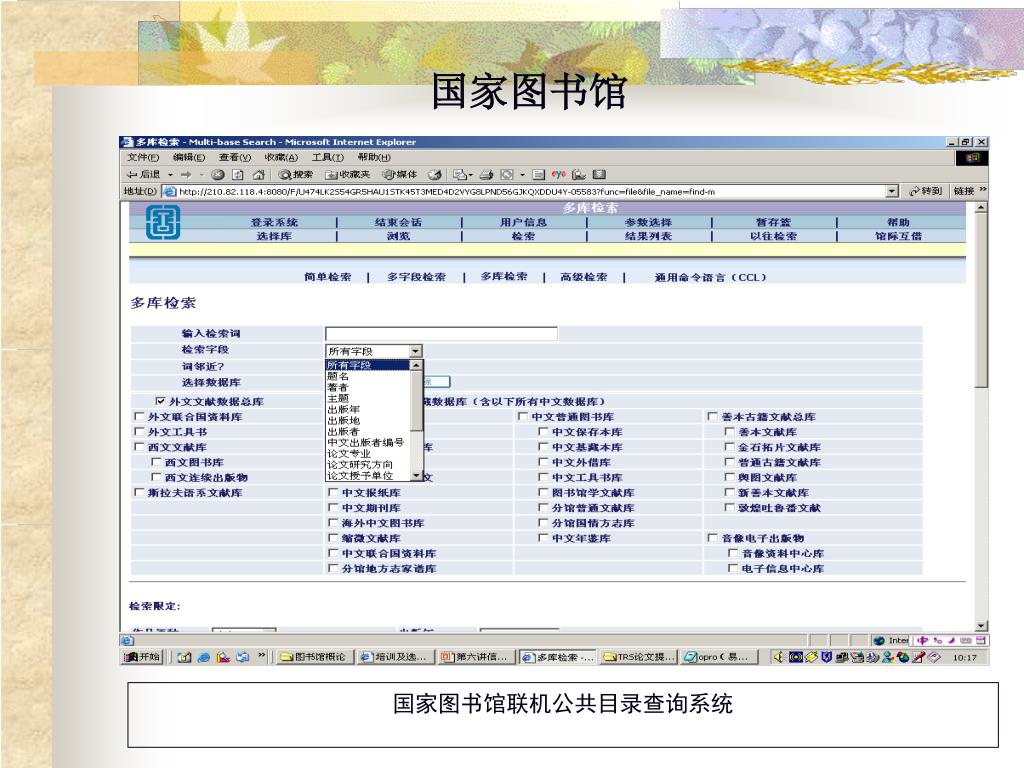Check the 外文联合国资料库 checkbox

click(x=138, y=416)
